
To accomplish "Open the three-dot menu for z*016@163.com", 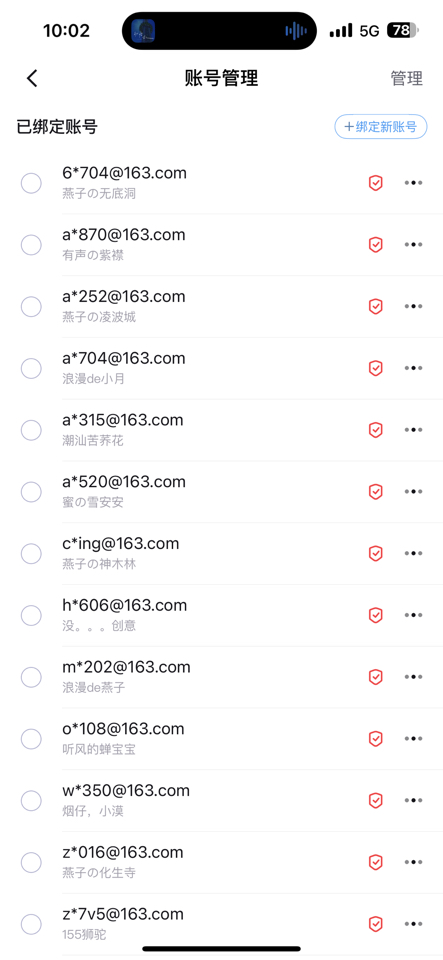I will click(414, 862).
